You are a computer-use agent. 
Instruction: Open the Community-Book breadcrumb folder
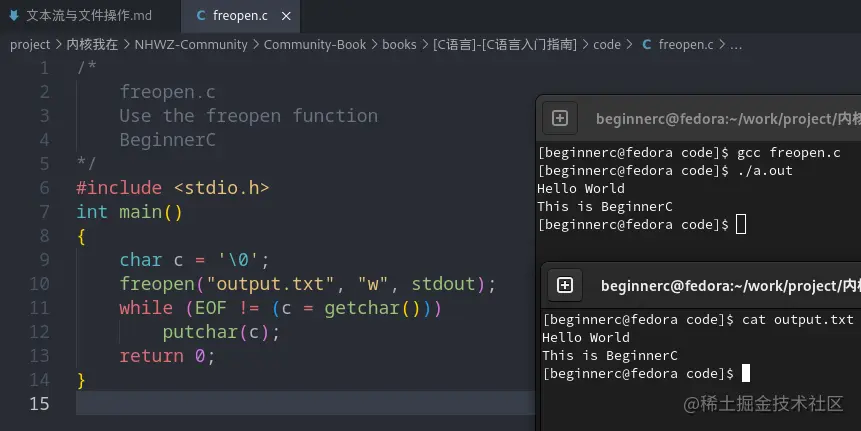click(x=315, y=45)
